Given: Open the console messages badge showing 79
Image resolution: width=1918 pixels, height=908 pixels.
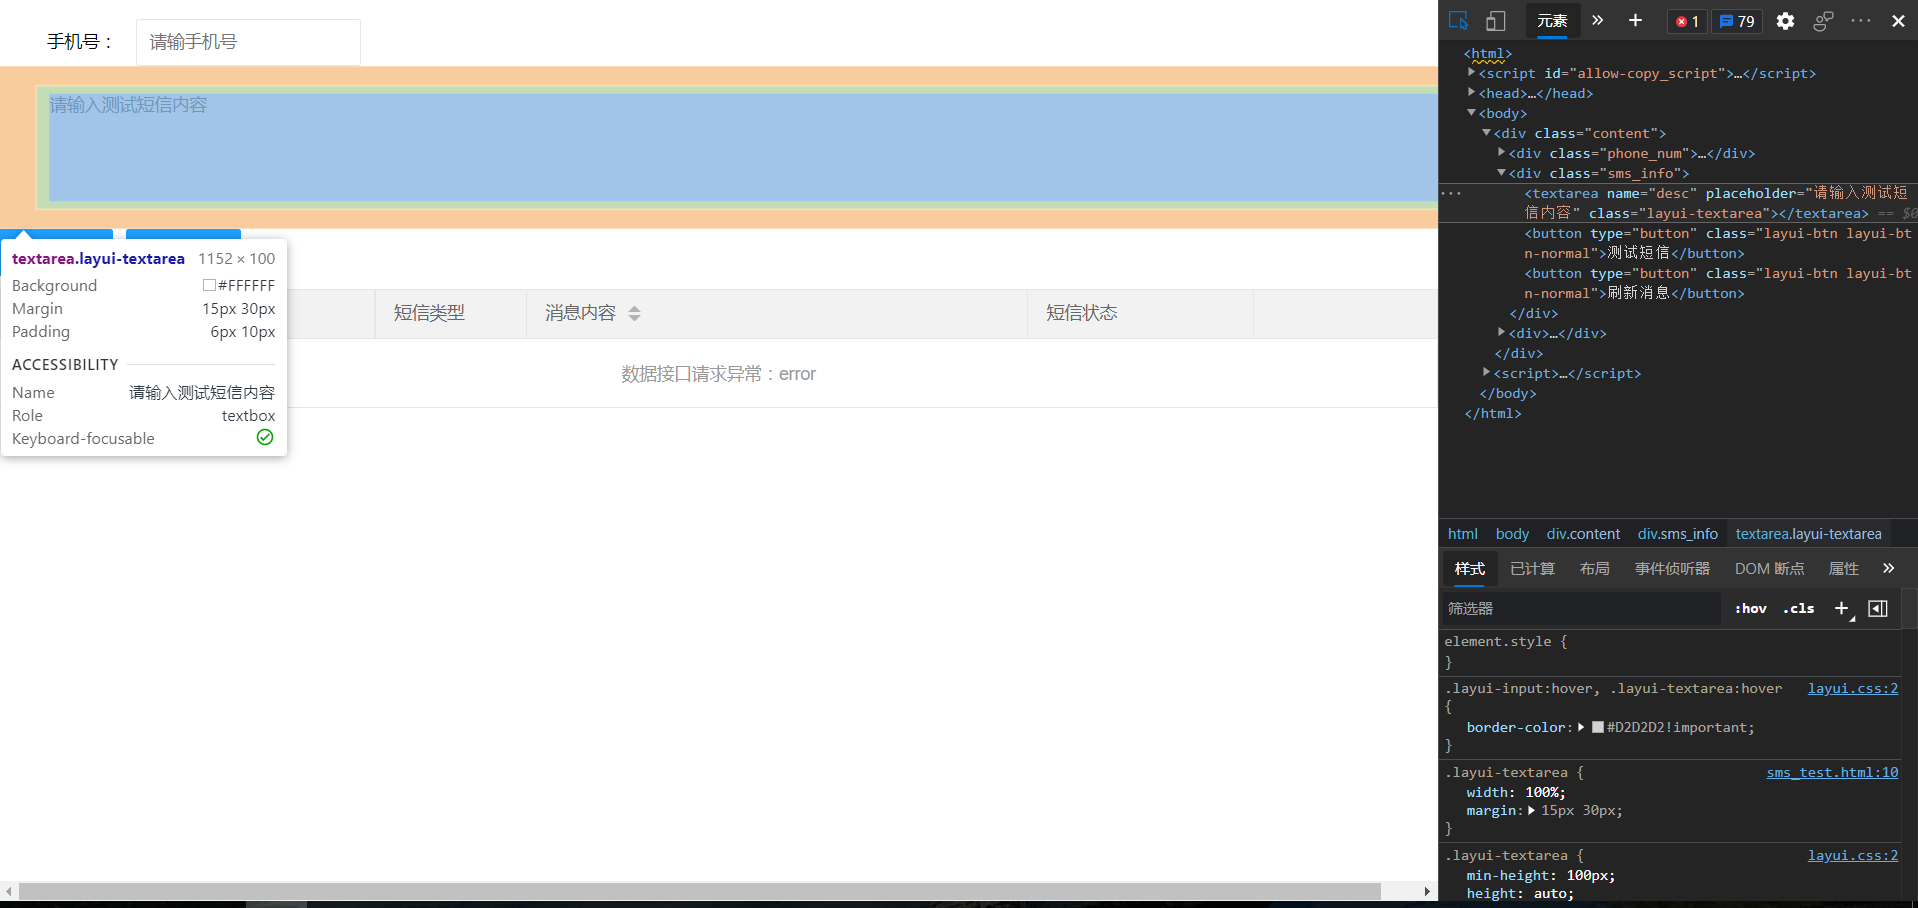Looking at the screenshot, I should (1737, 21).
